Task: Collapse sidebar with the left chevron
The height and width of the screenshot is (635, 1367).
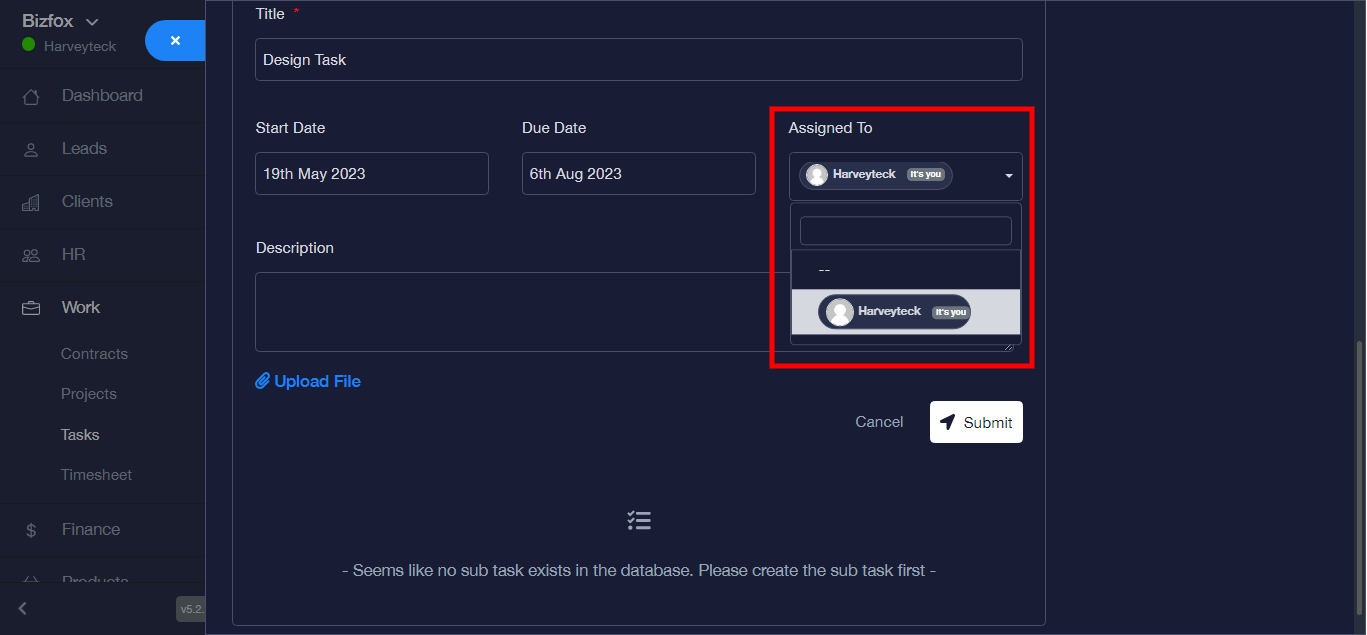Action: [23, 608]
